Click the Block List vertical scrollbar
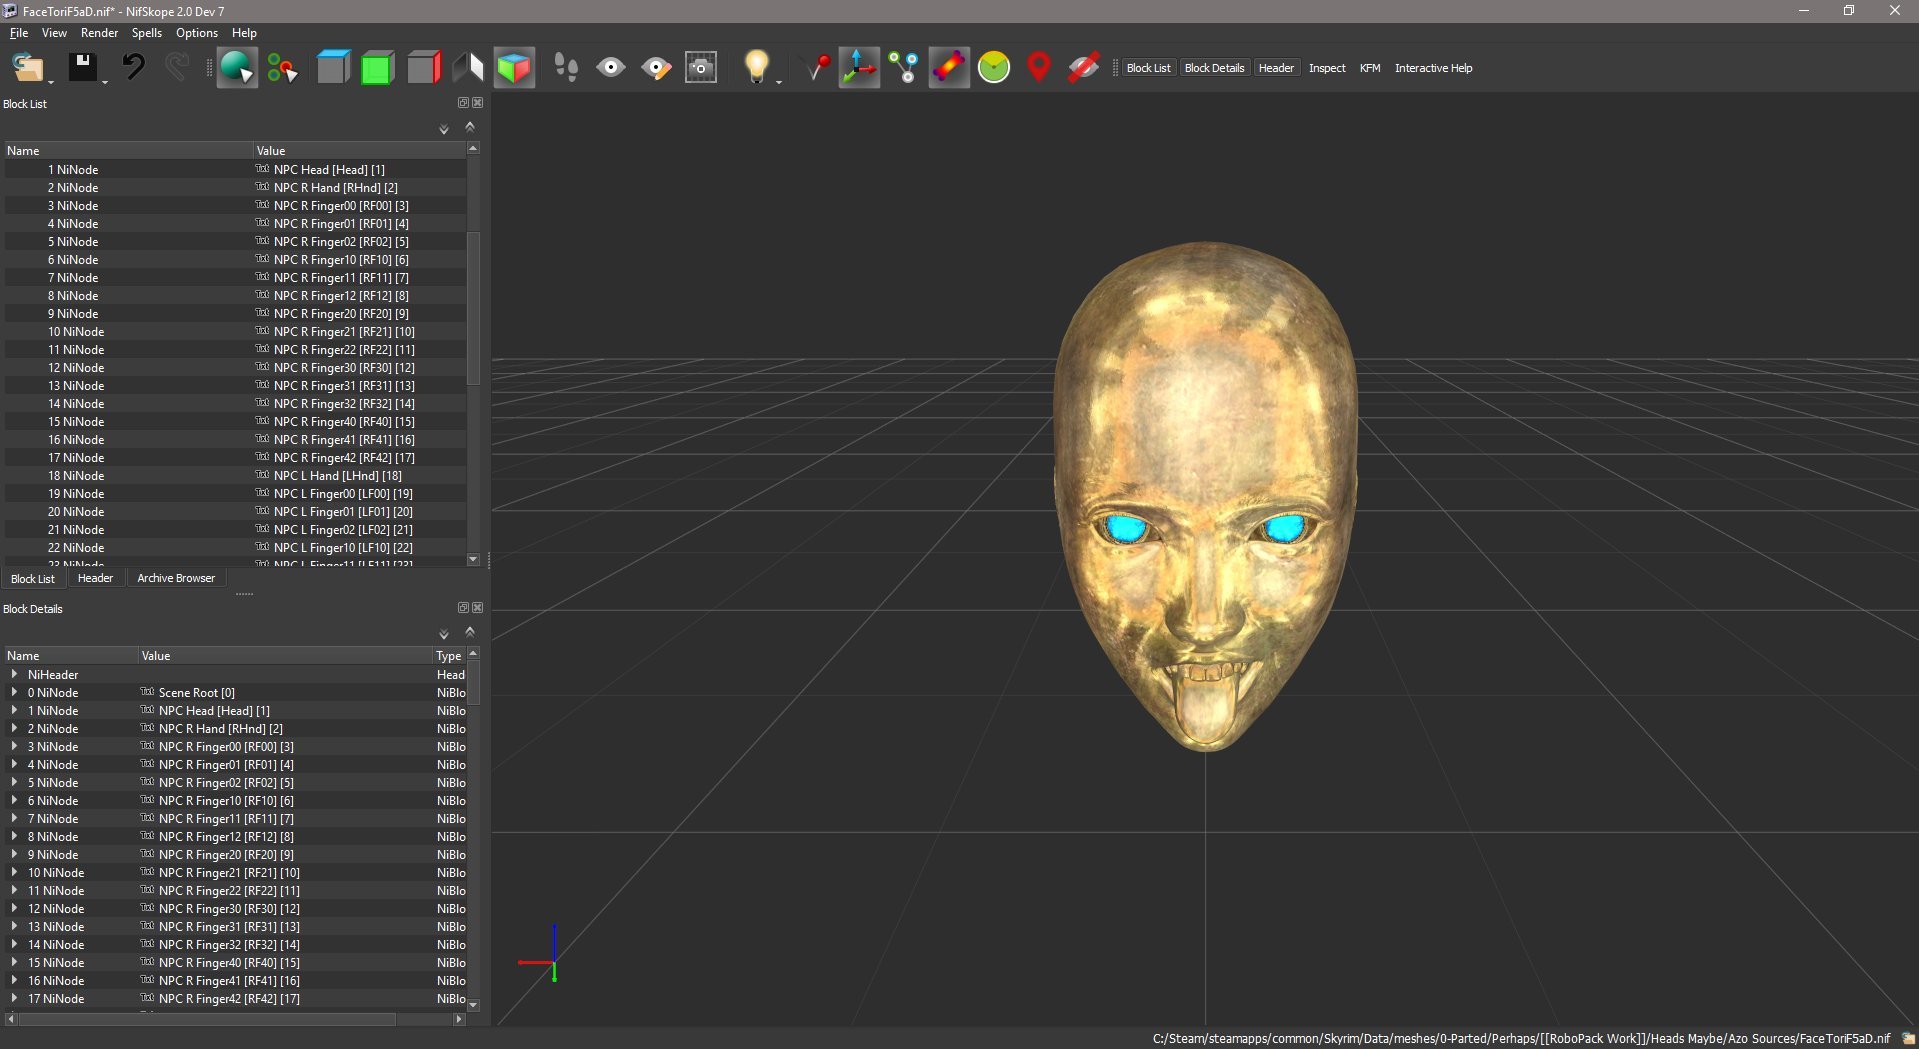This screenshot has height=1049, width=1919. click(473, 308)
